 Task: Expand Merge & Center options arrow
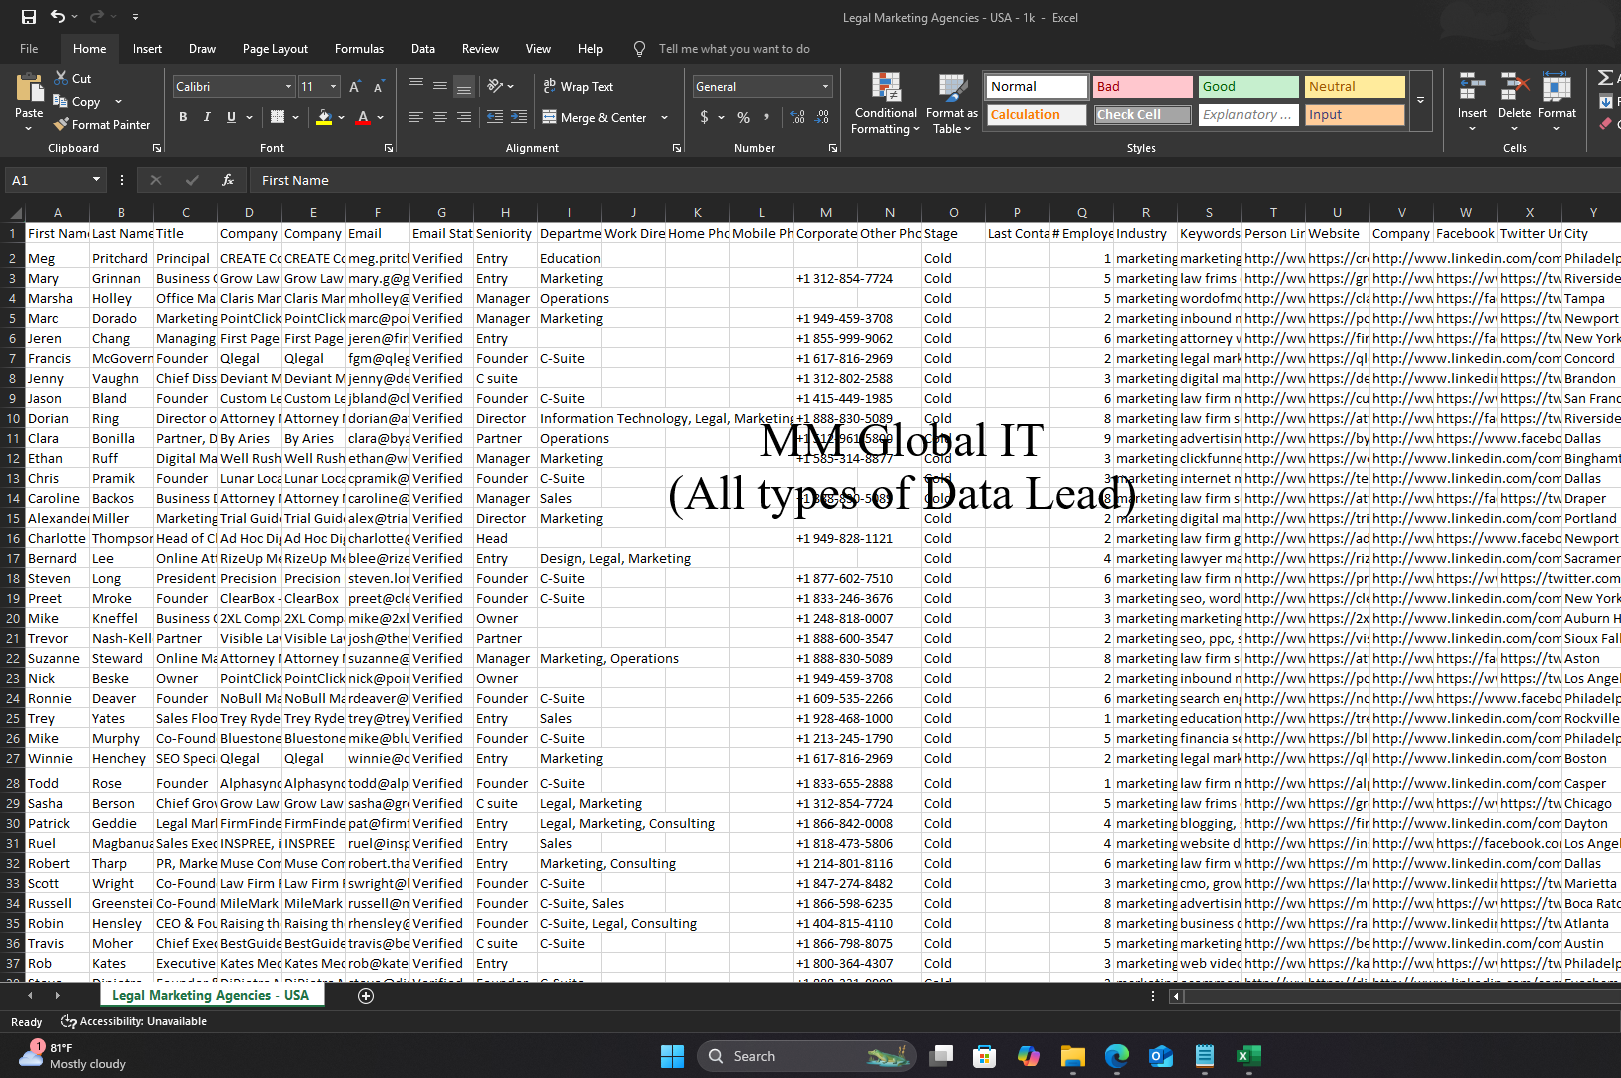pos(665,117)
